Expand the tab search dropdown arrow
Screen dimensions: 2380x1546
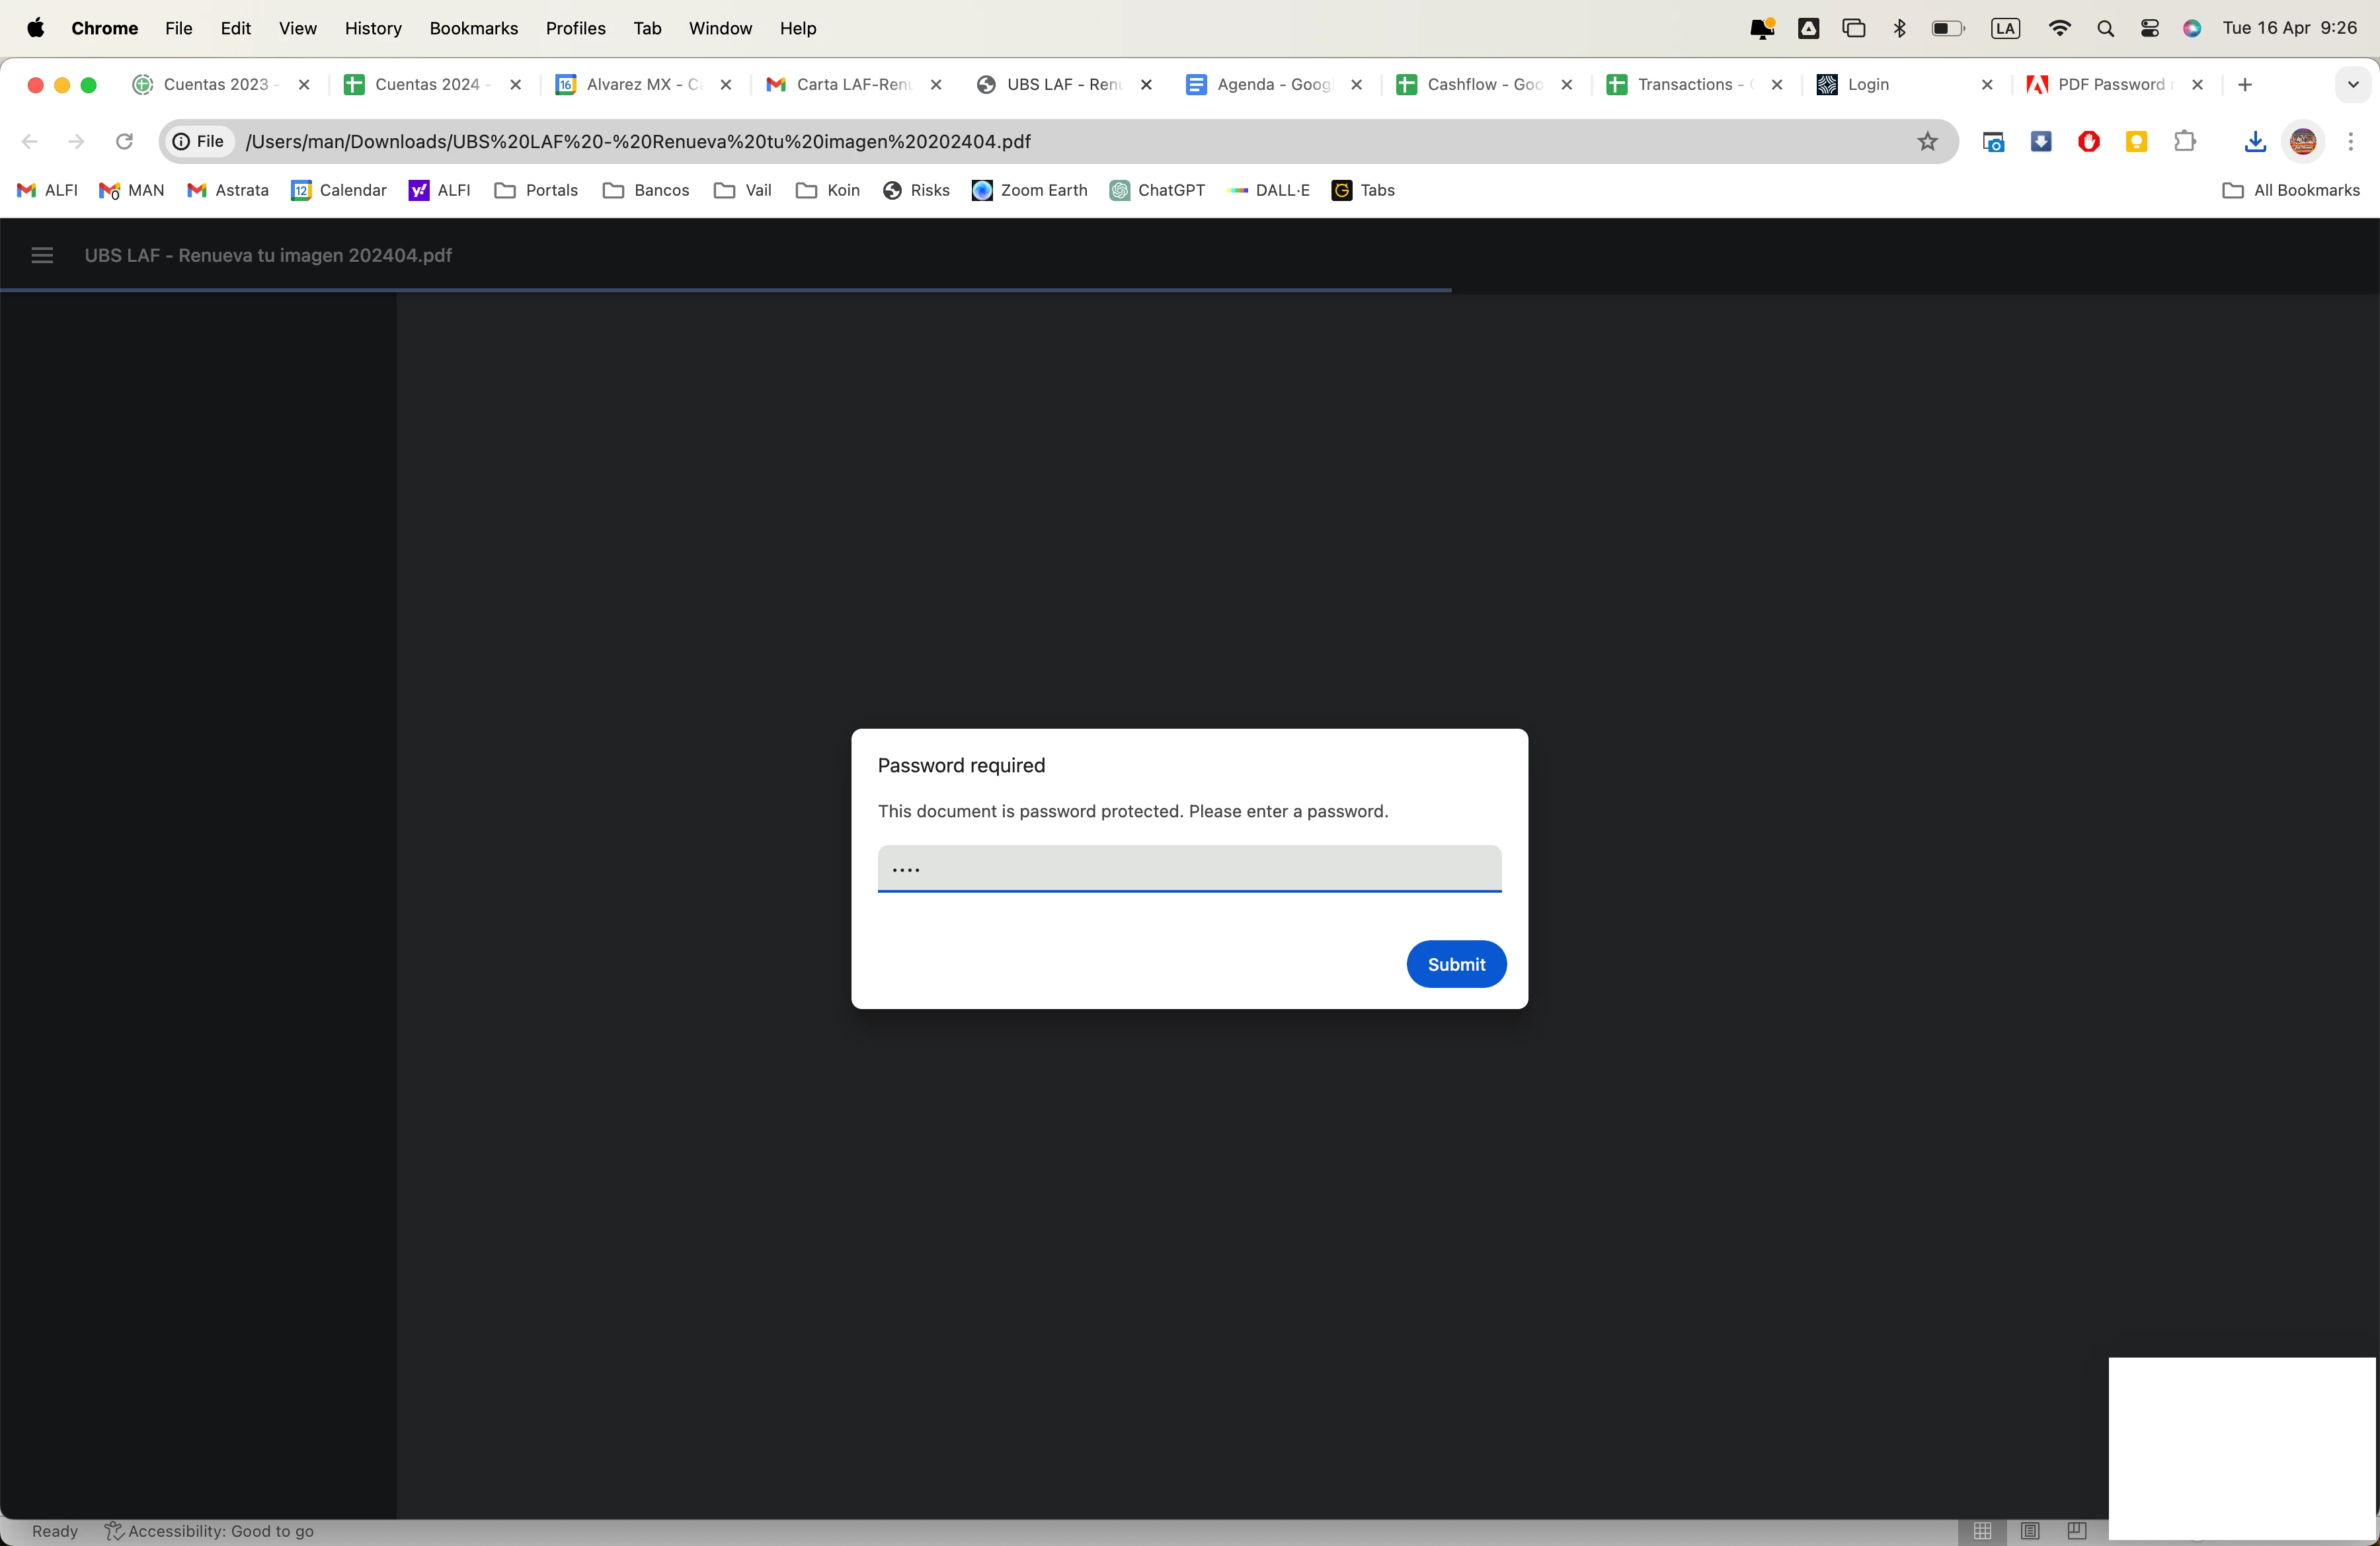(x=2352, y=85)
